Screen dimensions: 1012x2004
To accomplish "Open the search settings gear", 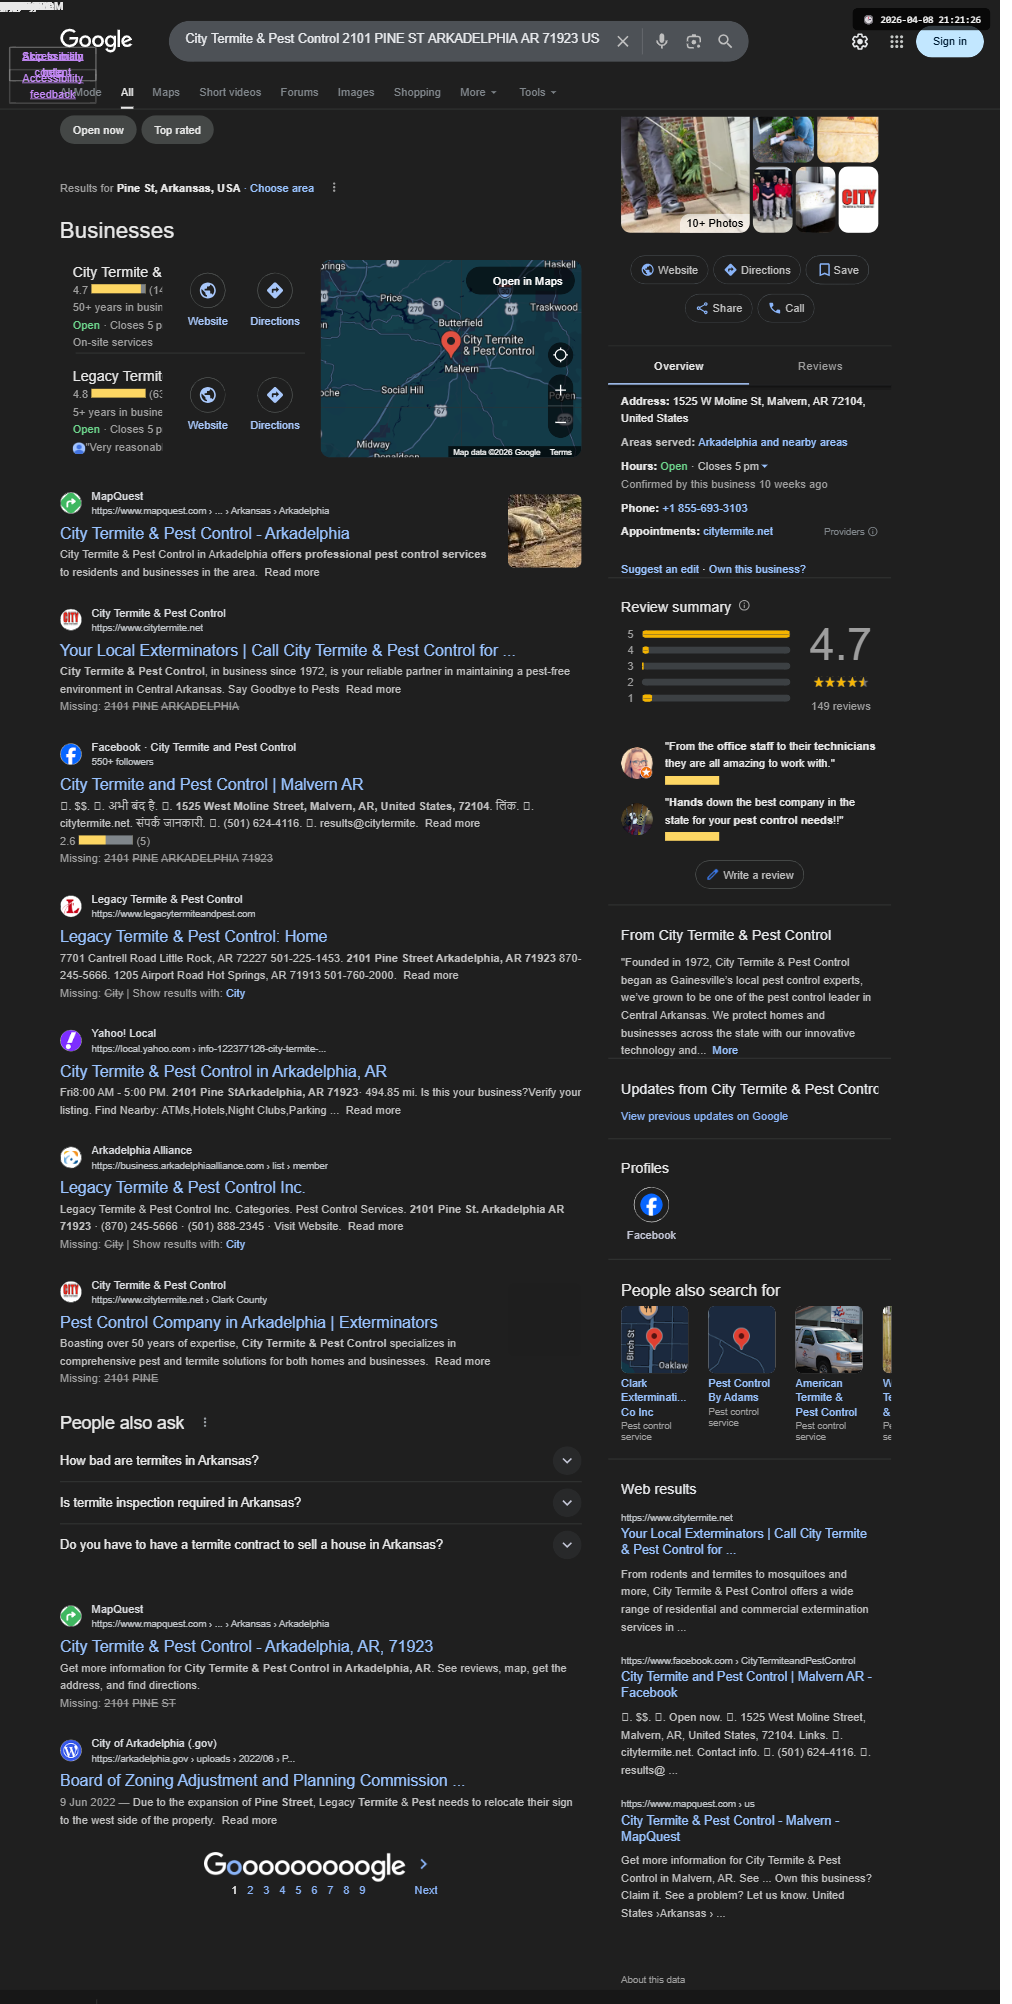I will pos(860,41).
